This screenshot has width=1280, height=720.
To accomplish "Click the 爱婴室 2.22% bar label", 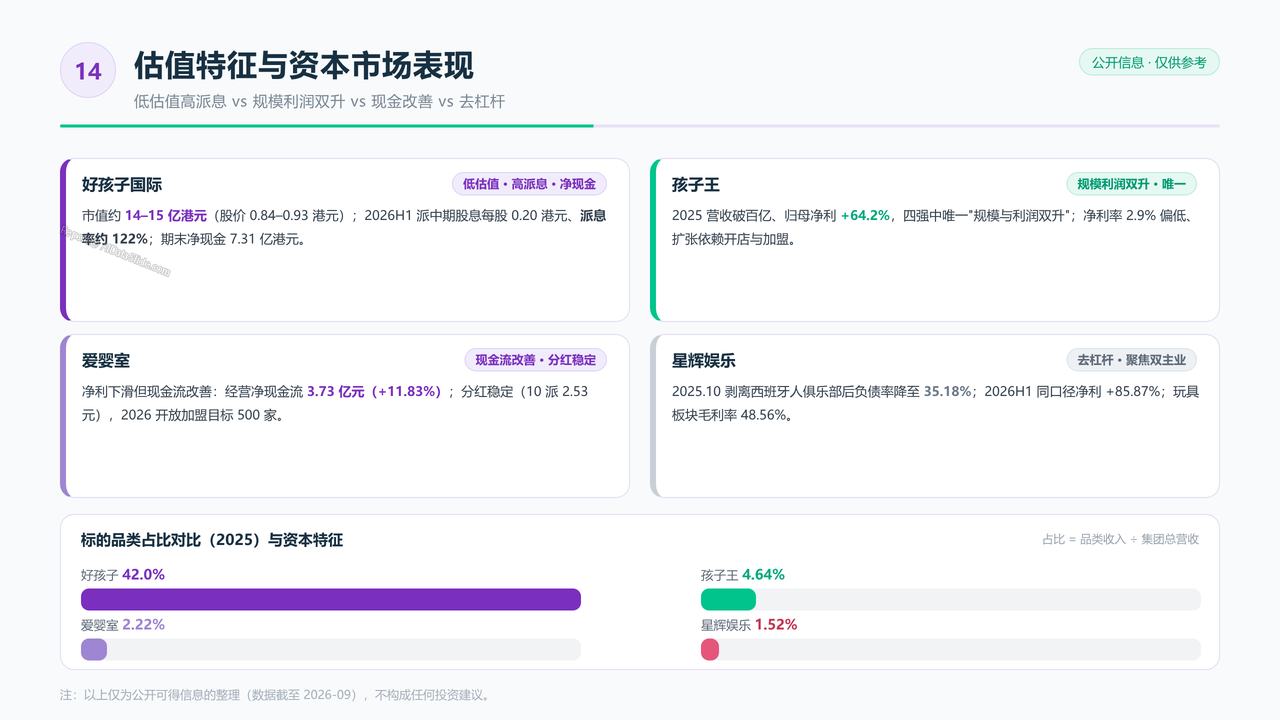I will pos(123,625).
